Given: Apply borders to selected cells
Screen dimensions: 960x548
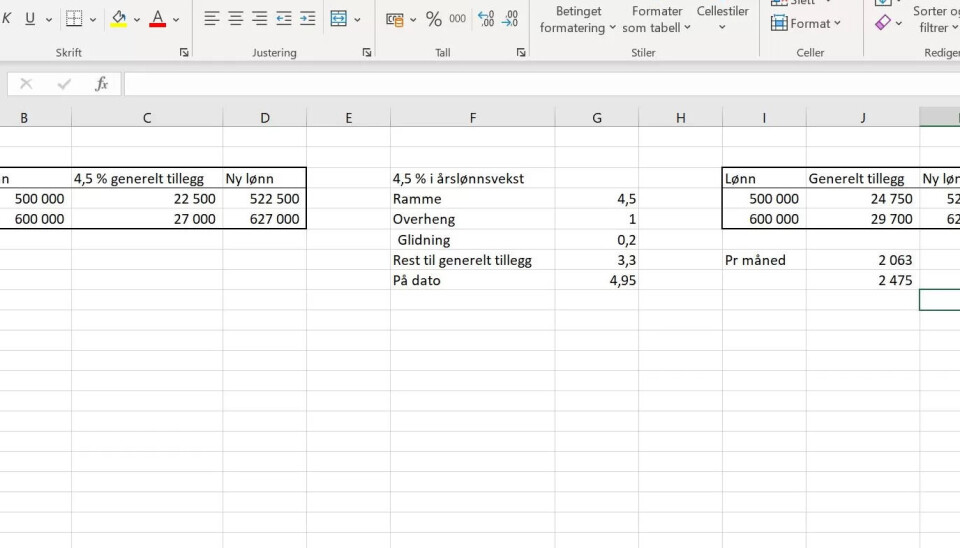Looking at the screenshot, I should coord(74,19).
